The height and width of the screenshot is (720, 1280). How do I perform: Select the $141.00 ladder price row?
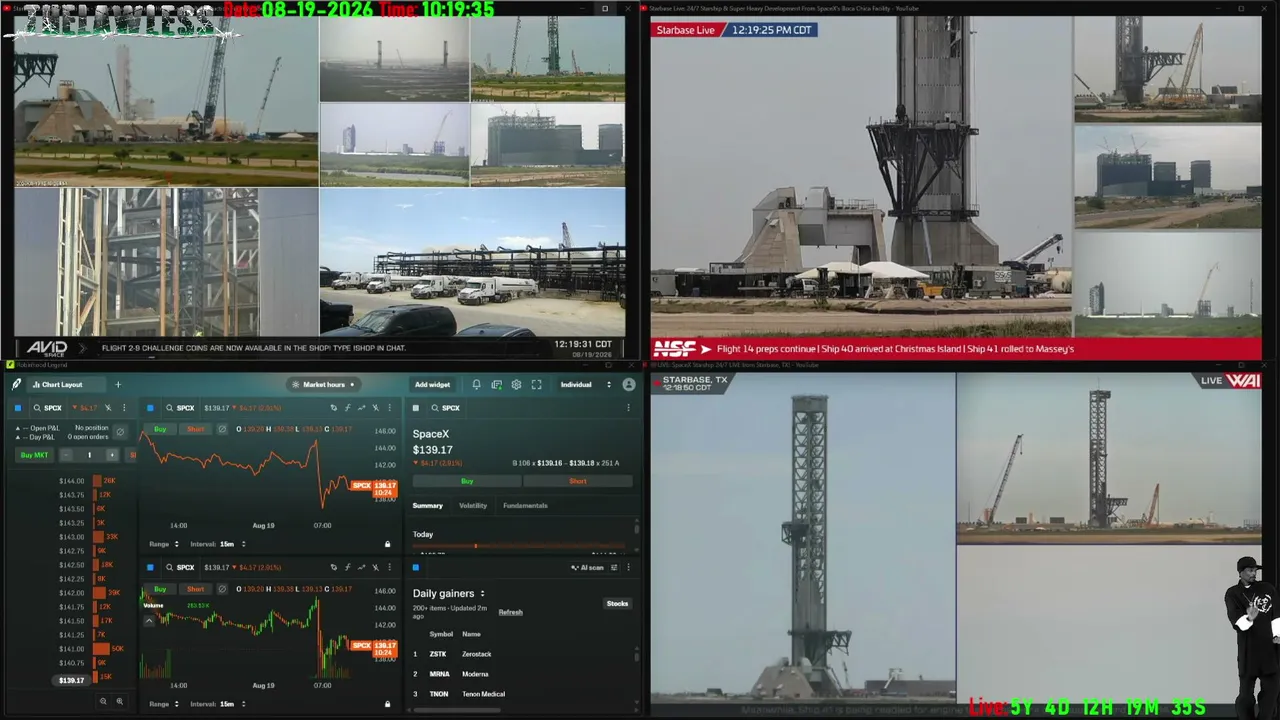click(72, 649)
